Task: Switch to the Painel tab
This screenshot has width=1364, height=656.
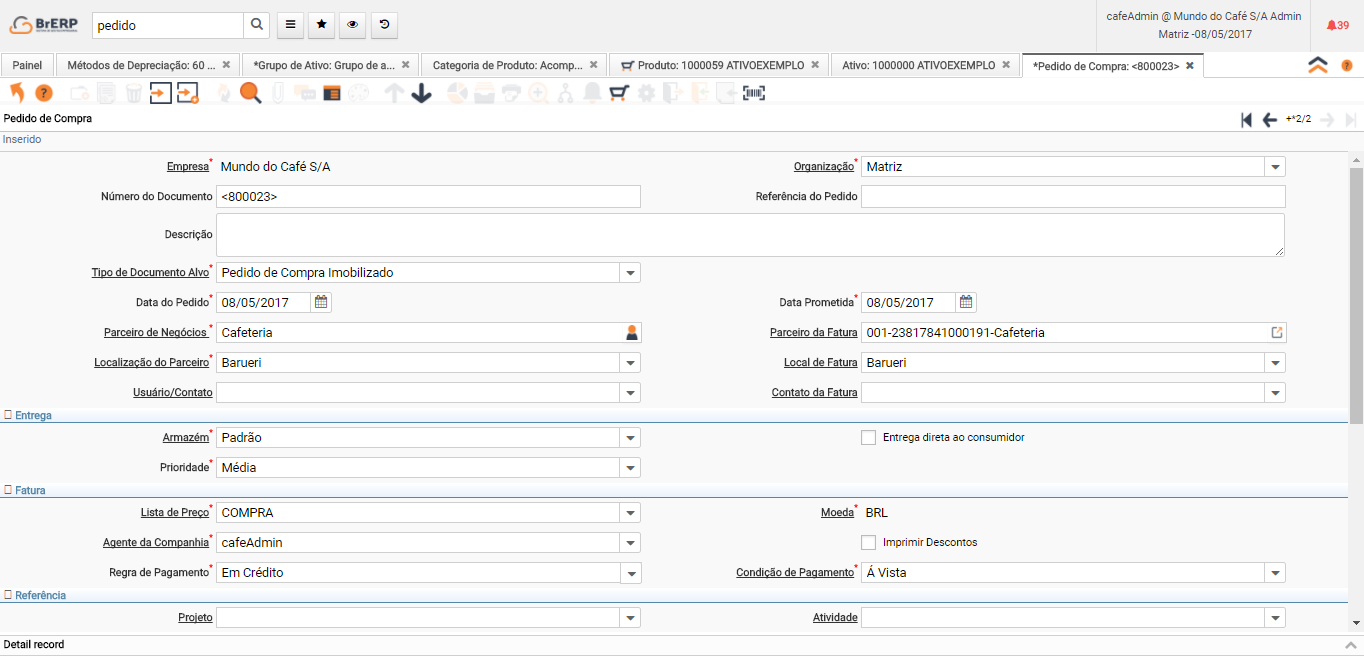Action: [x=27, y=65]
